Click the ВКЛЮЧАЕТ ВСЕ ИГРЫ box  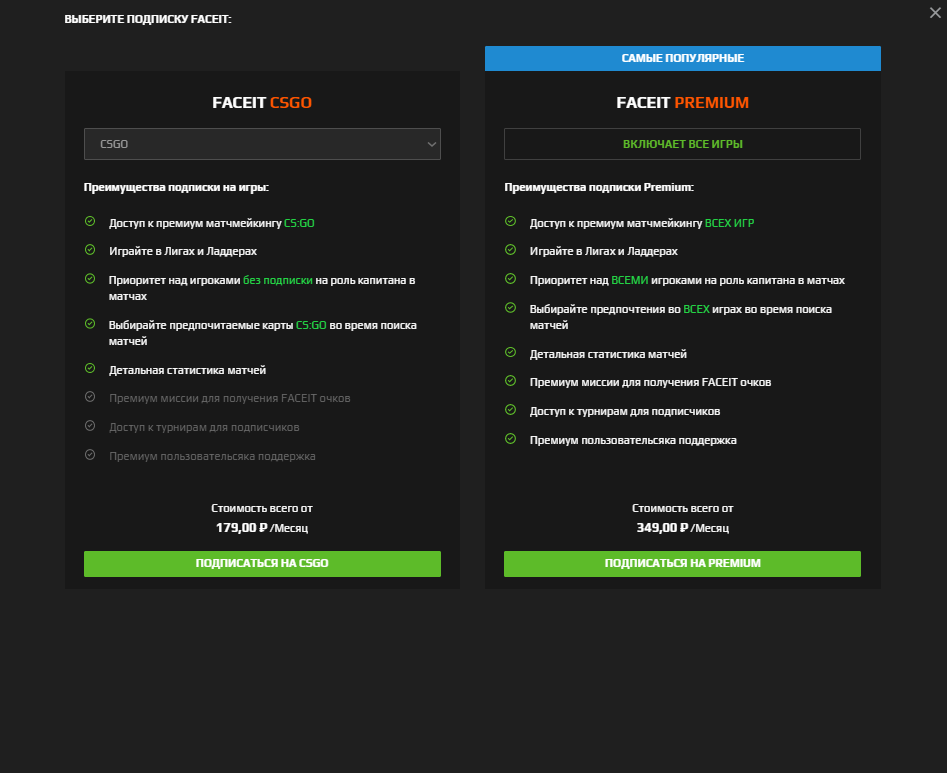682,144
